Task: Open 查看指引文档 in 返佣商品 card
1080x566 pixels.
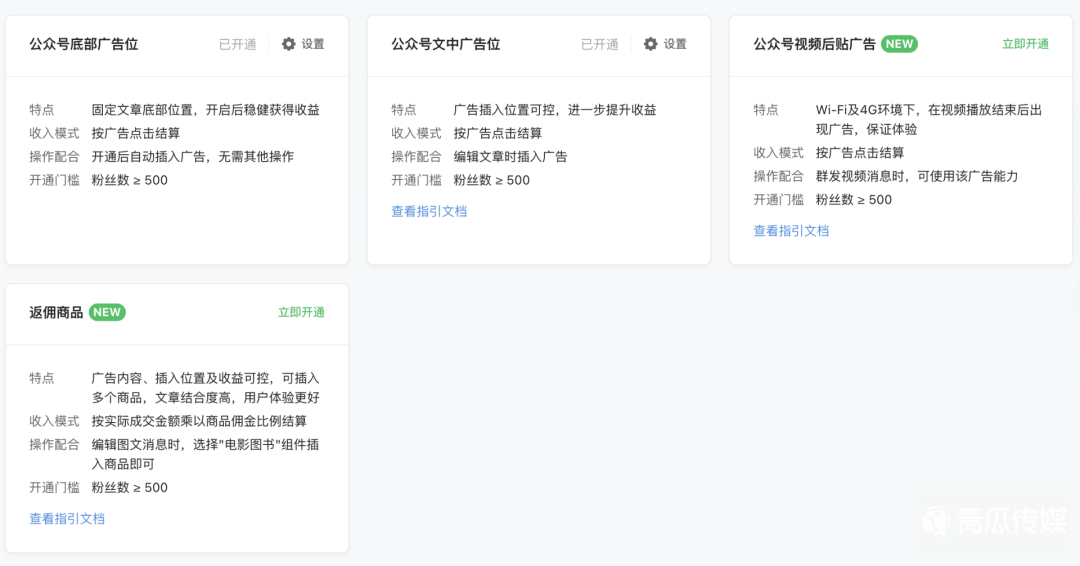Action: [67, 518]
